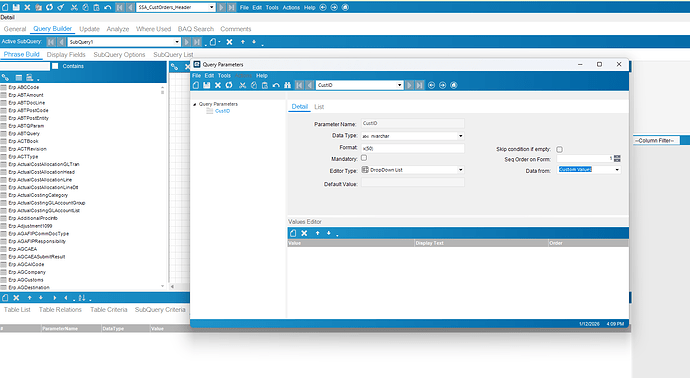
Task: Move the value down in the Values Editor
Action: 328,233
